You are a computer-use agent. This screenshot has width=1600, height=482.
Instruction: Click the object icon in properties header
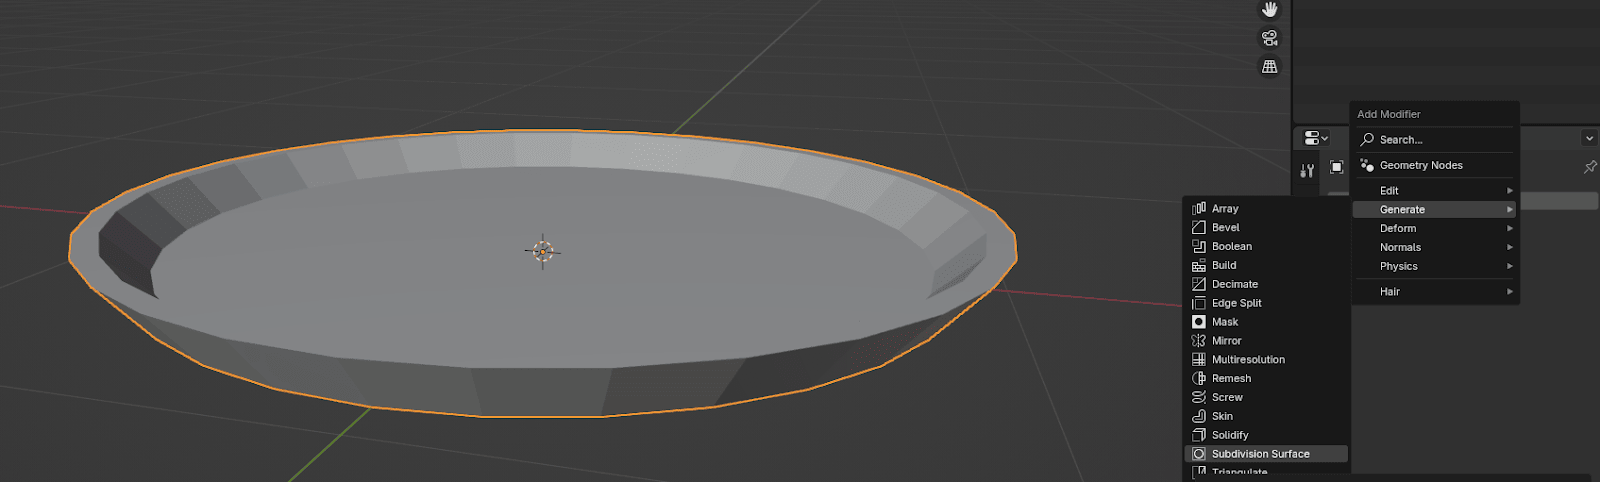pyautogui.click(x=1337, y=167)
